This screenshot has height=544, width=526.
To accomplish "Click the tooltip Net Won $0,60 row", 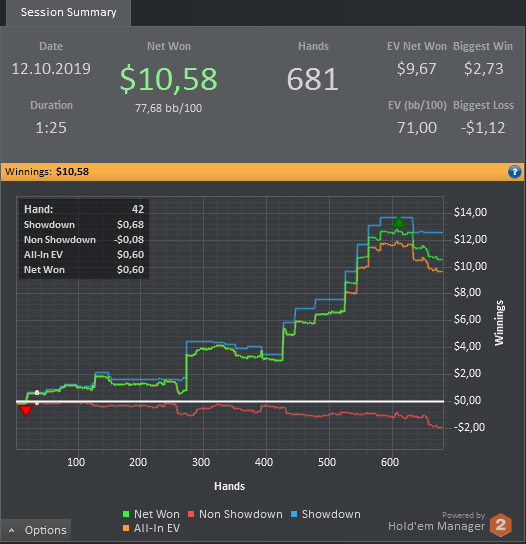I will 84,270.
